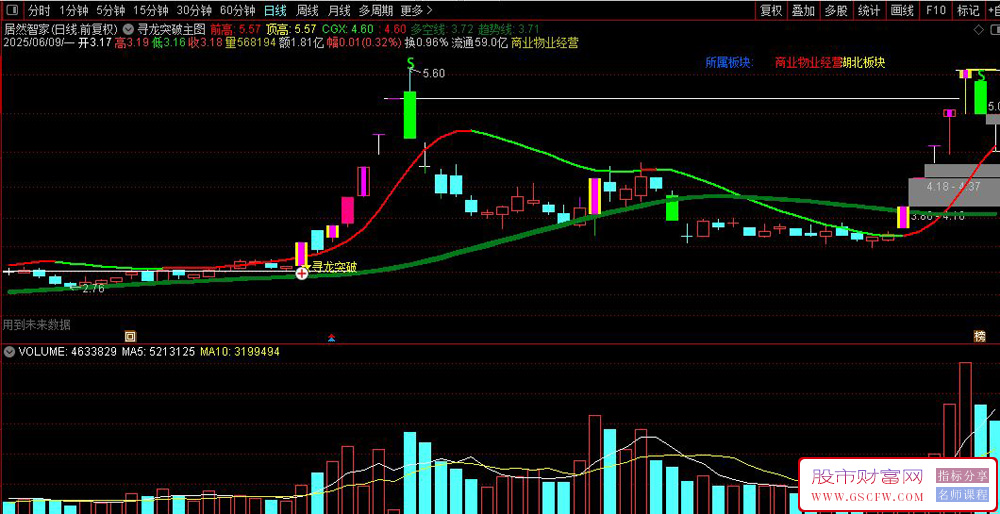Screen dimensions: 1000x514
Task: Click the 用到未来数据 notice text
Action: point(37,325)
